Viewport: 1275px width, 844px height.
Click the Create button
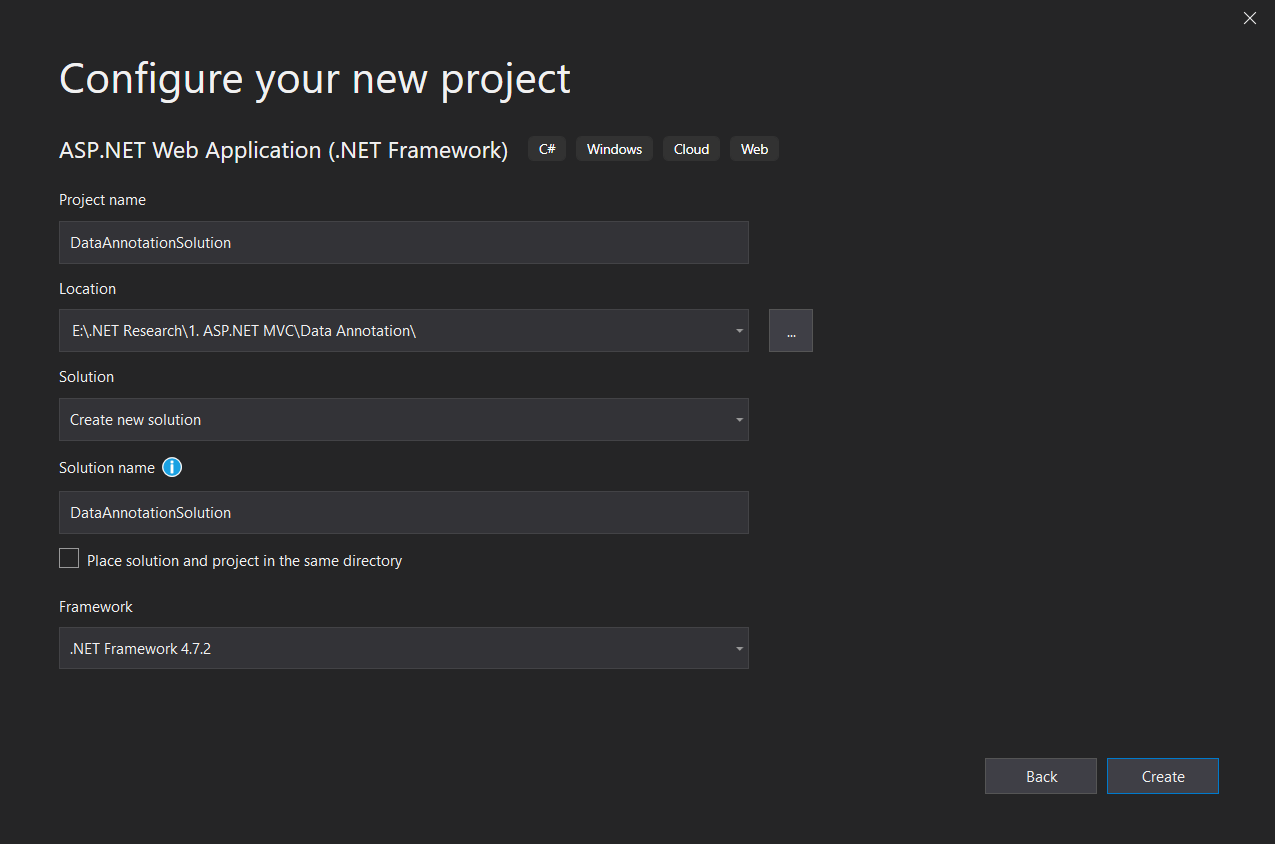click(x=1162, y=776)
